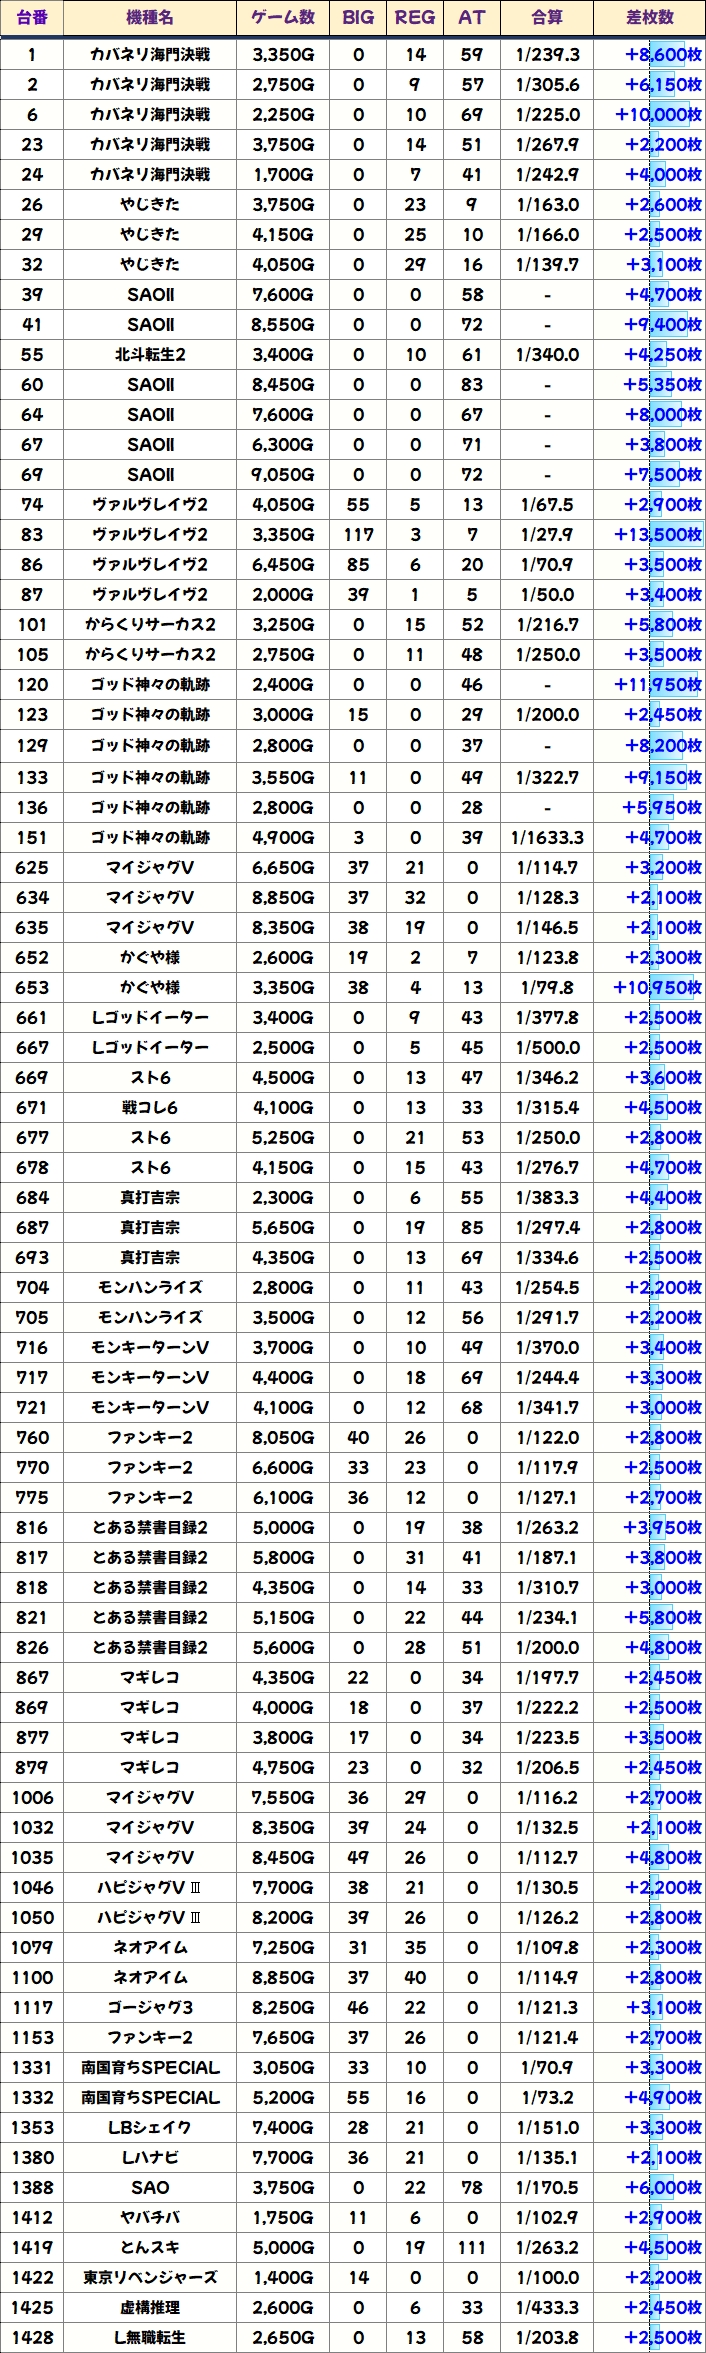
Task: Click the BIG count 117 cell
Action: (x=358, y=534)
